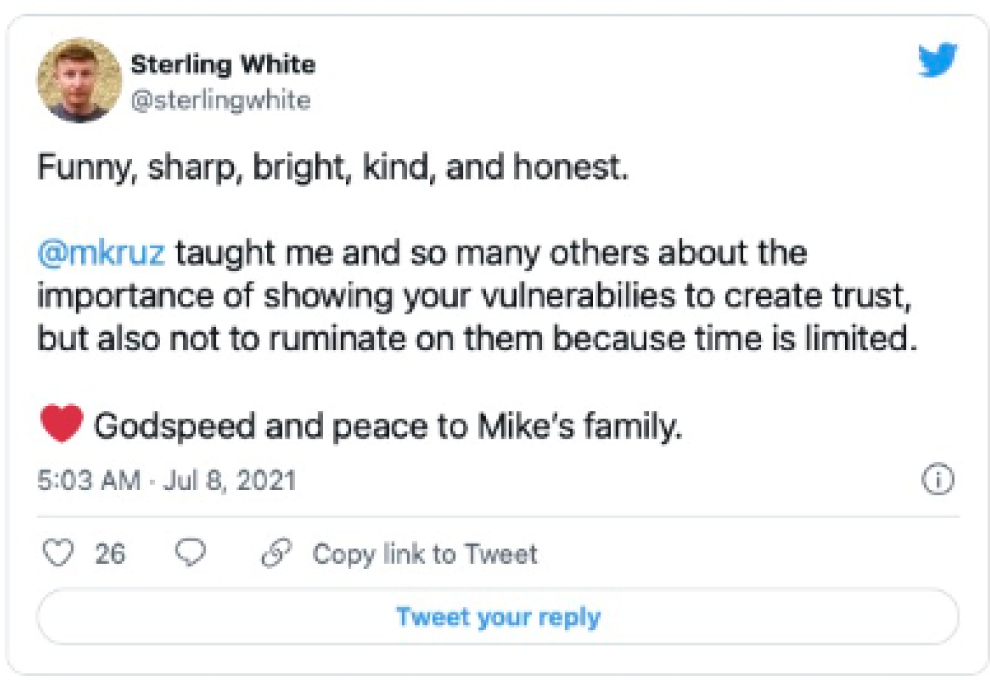Image resolution: width=990 pixels, height=680 pixels.
Task: Open the @sterlingwhite handle
Action: point(220,100)
